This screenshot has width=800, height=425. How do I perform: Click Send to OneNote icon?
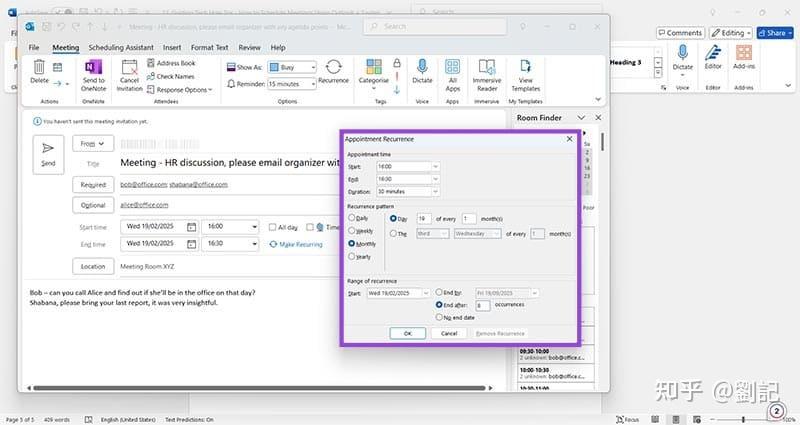pyautogui.click(x=93, y=67)
